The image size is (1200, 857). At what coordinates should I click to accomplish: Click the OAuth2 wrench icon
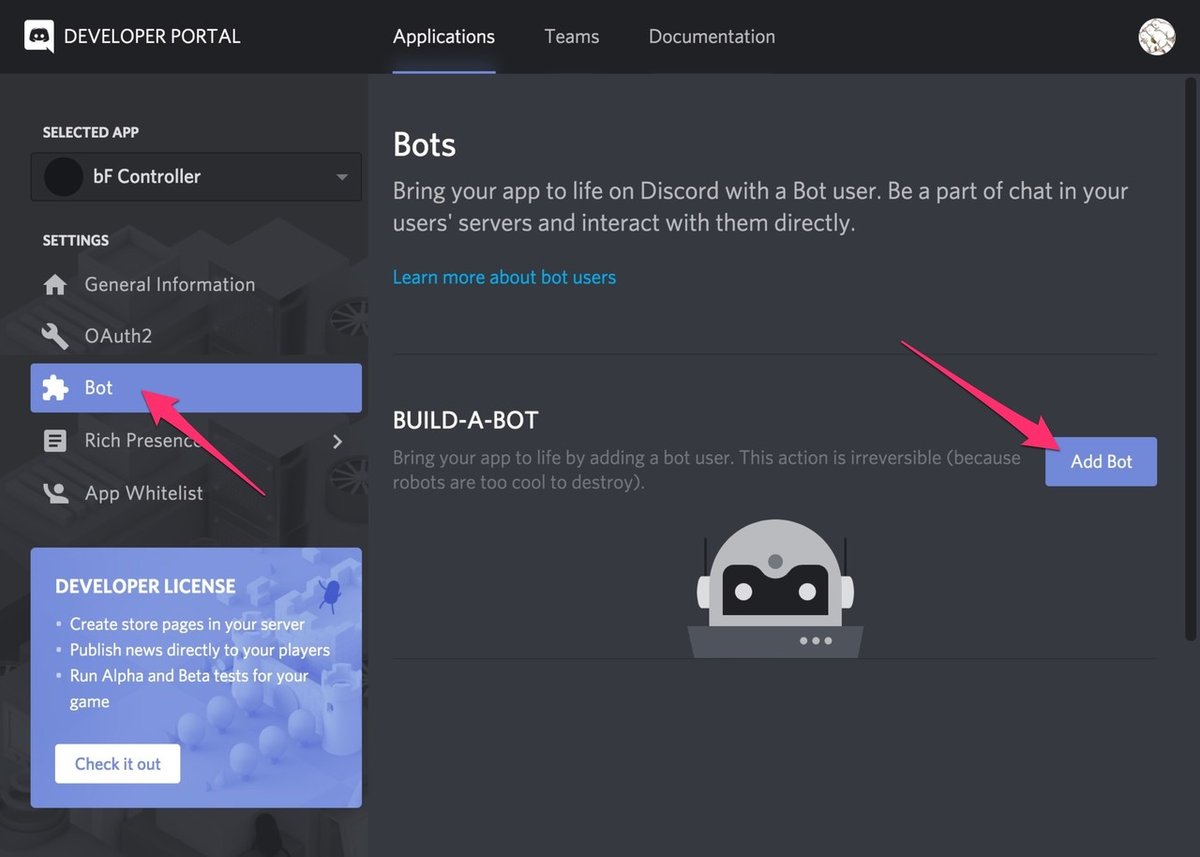point(55,335)
